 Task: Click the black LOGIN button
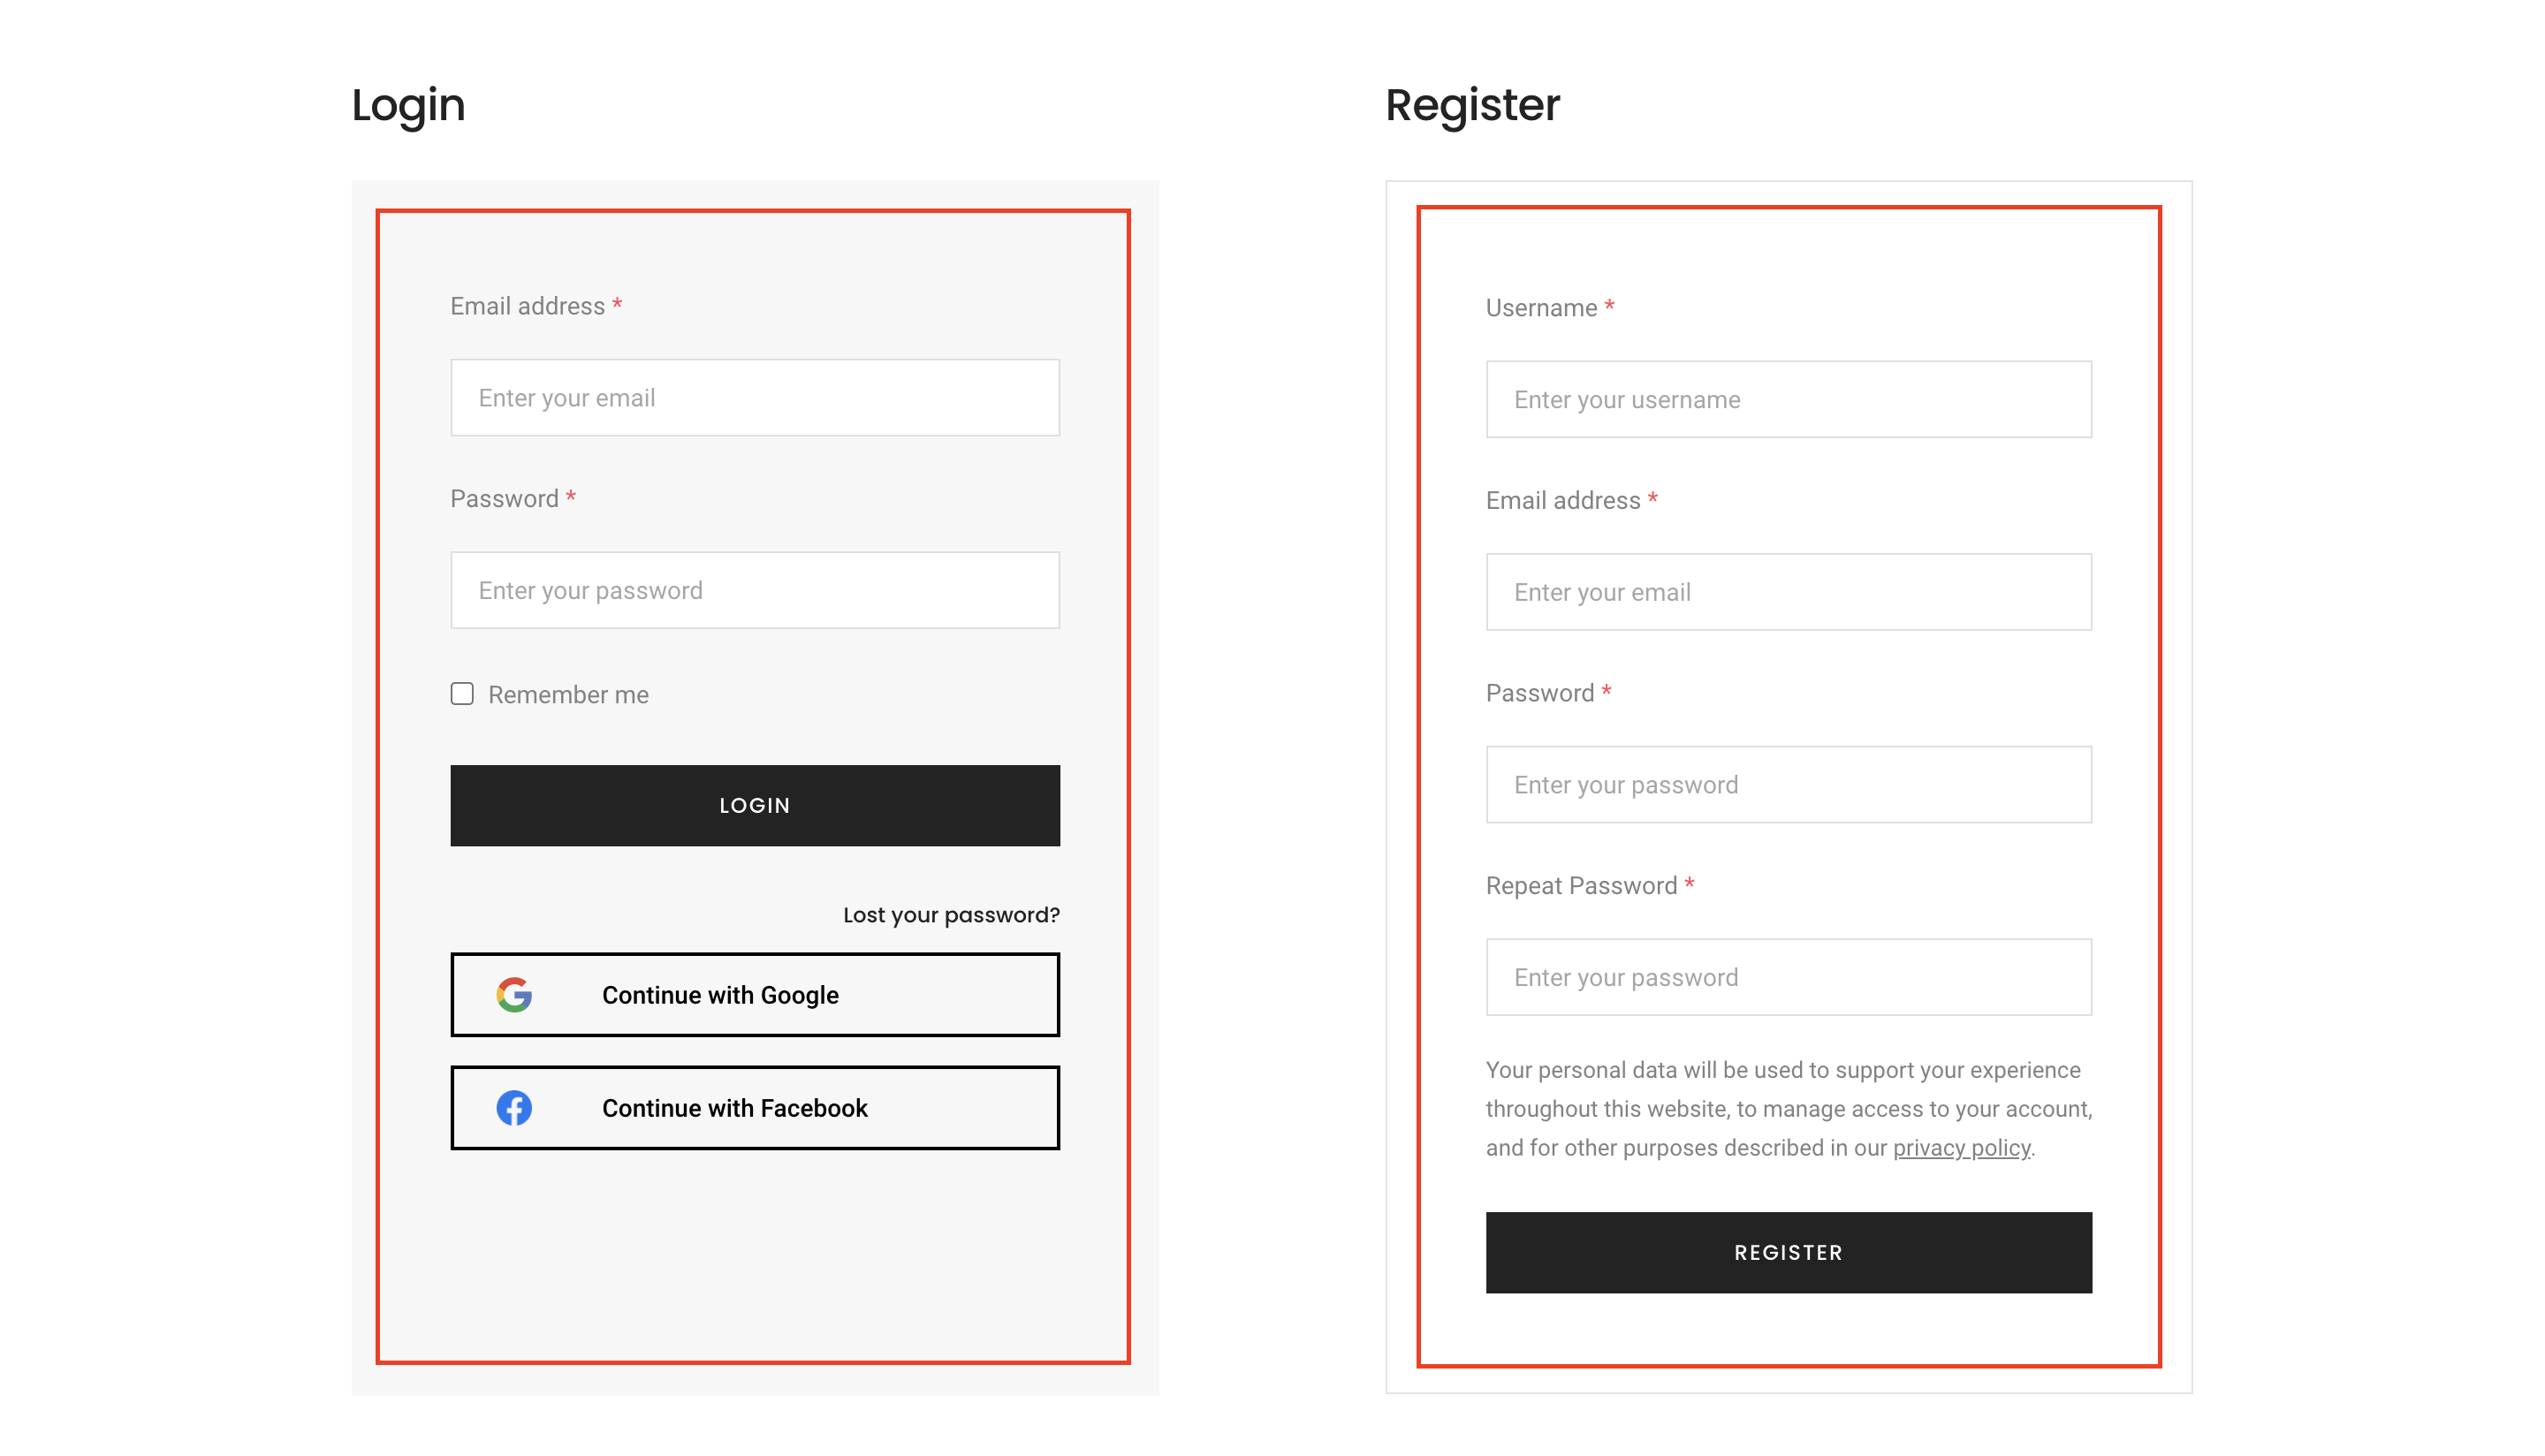pyautogui.click(x=755, y=805)
